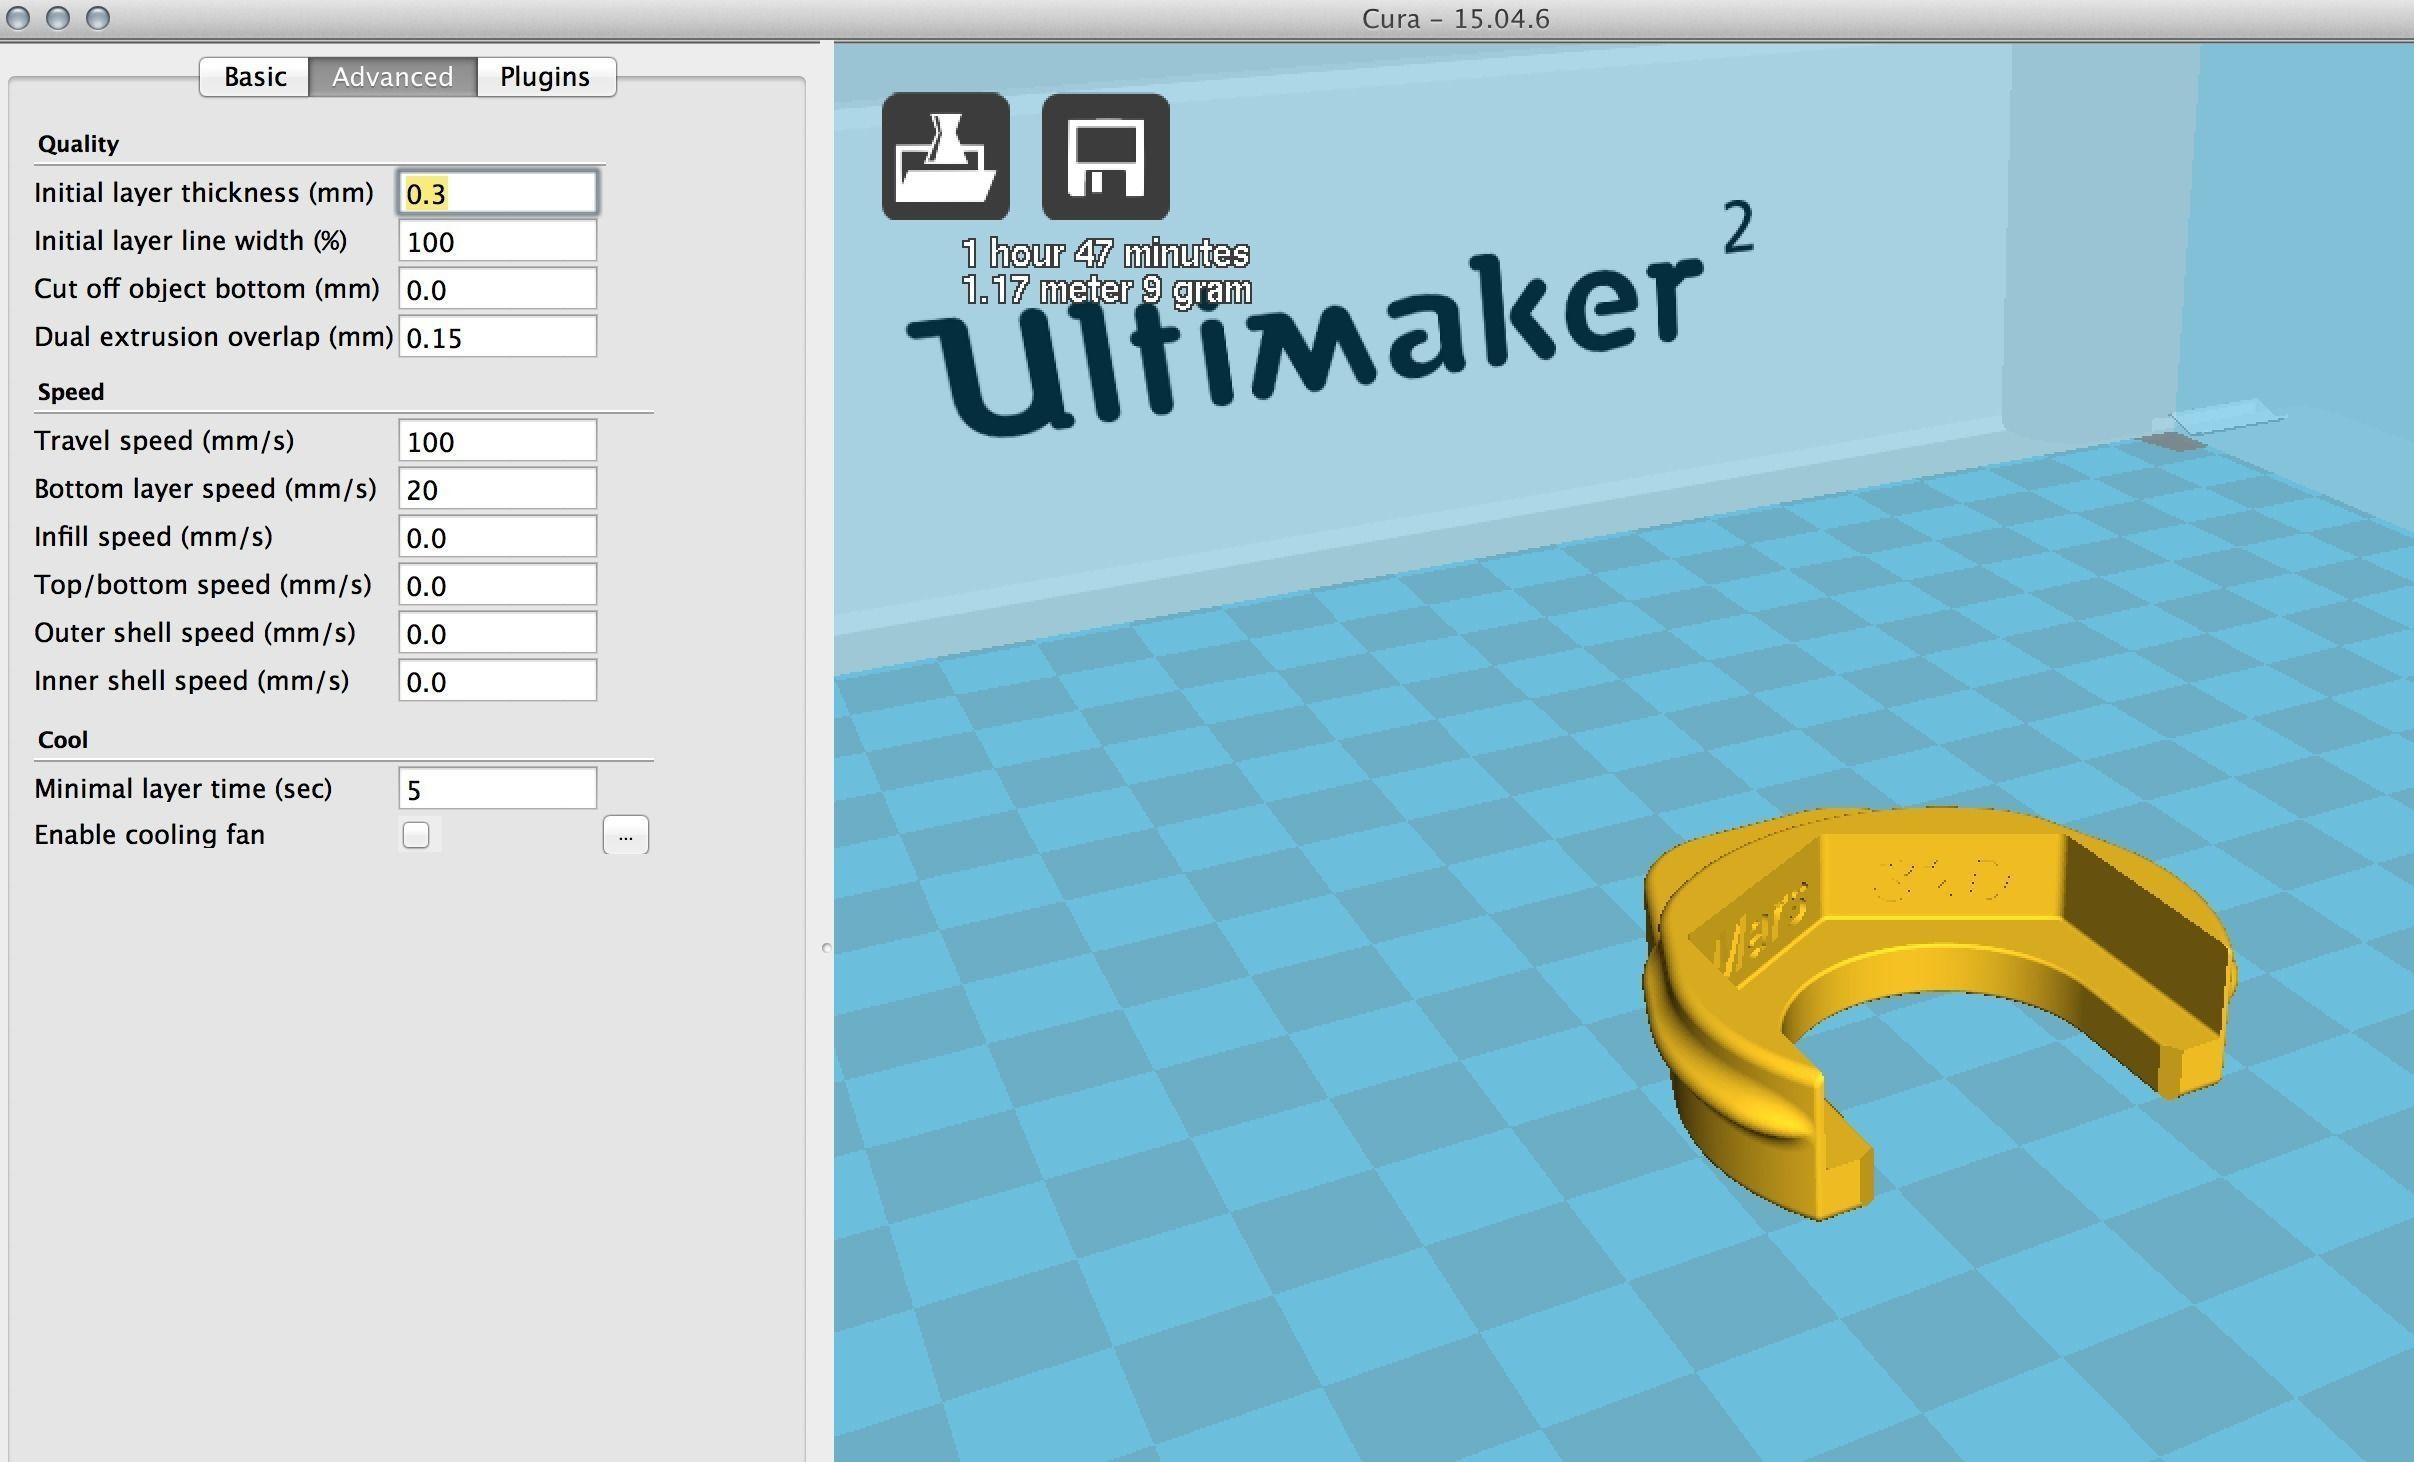Switch to the Basic tab
Screen dimensions: 2414x1462
coord(255,77)
